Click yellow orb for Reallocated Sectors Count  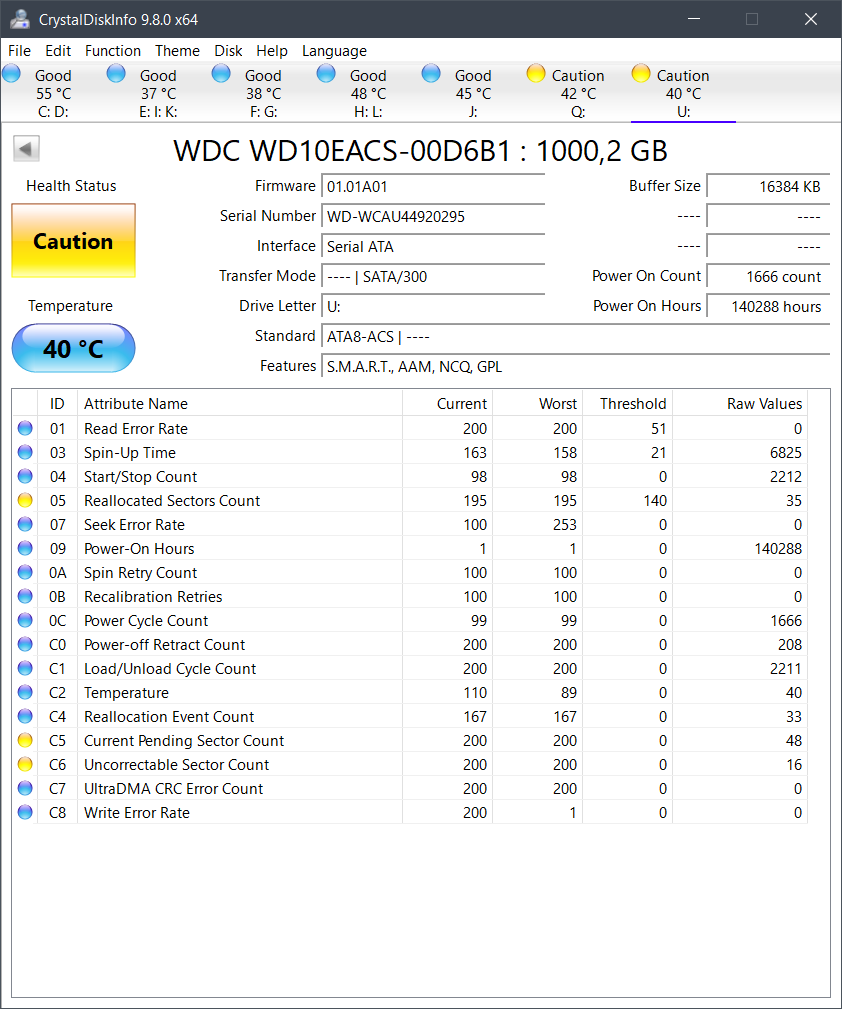(25, 500)
